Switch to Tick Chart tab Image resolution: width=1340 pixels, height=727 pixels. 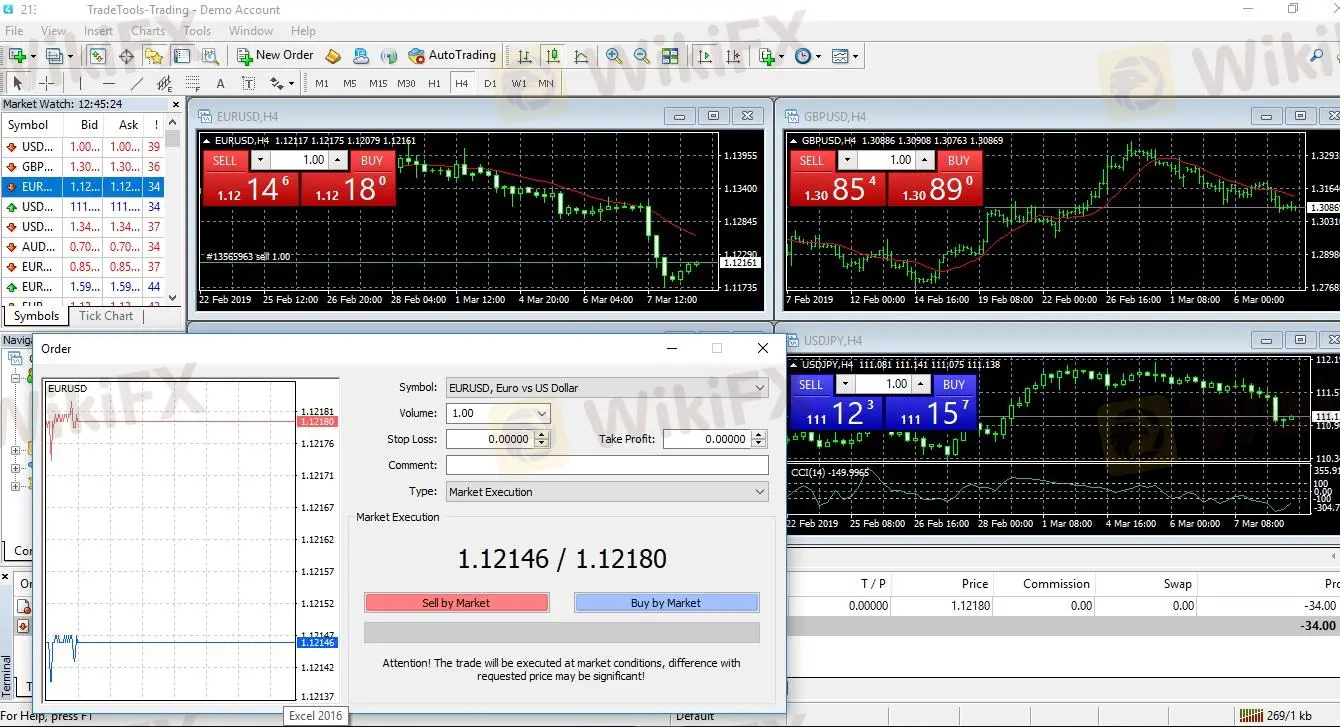tap(106, 316)
